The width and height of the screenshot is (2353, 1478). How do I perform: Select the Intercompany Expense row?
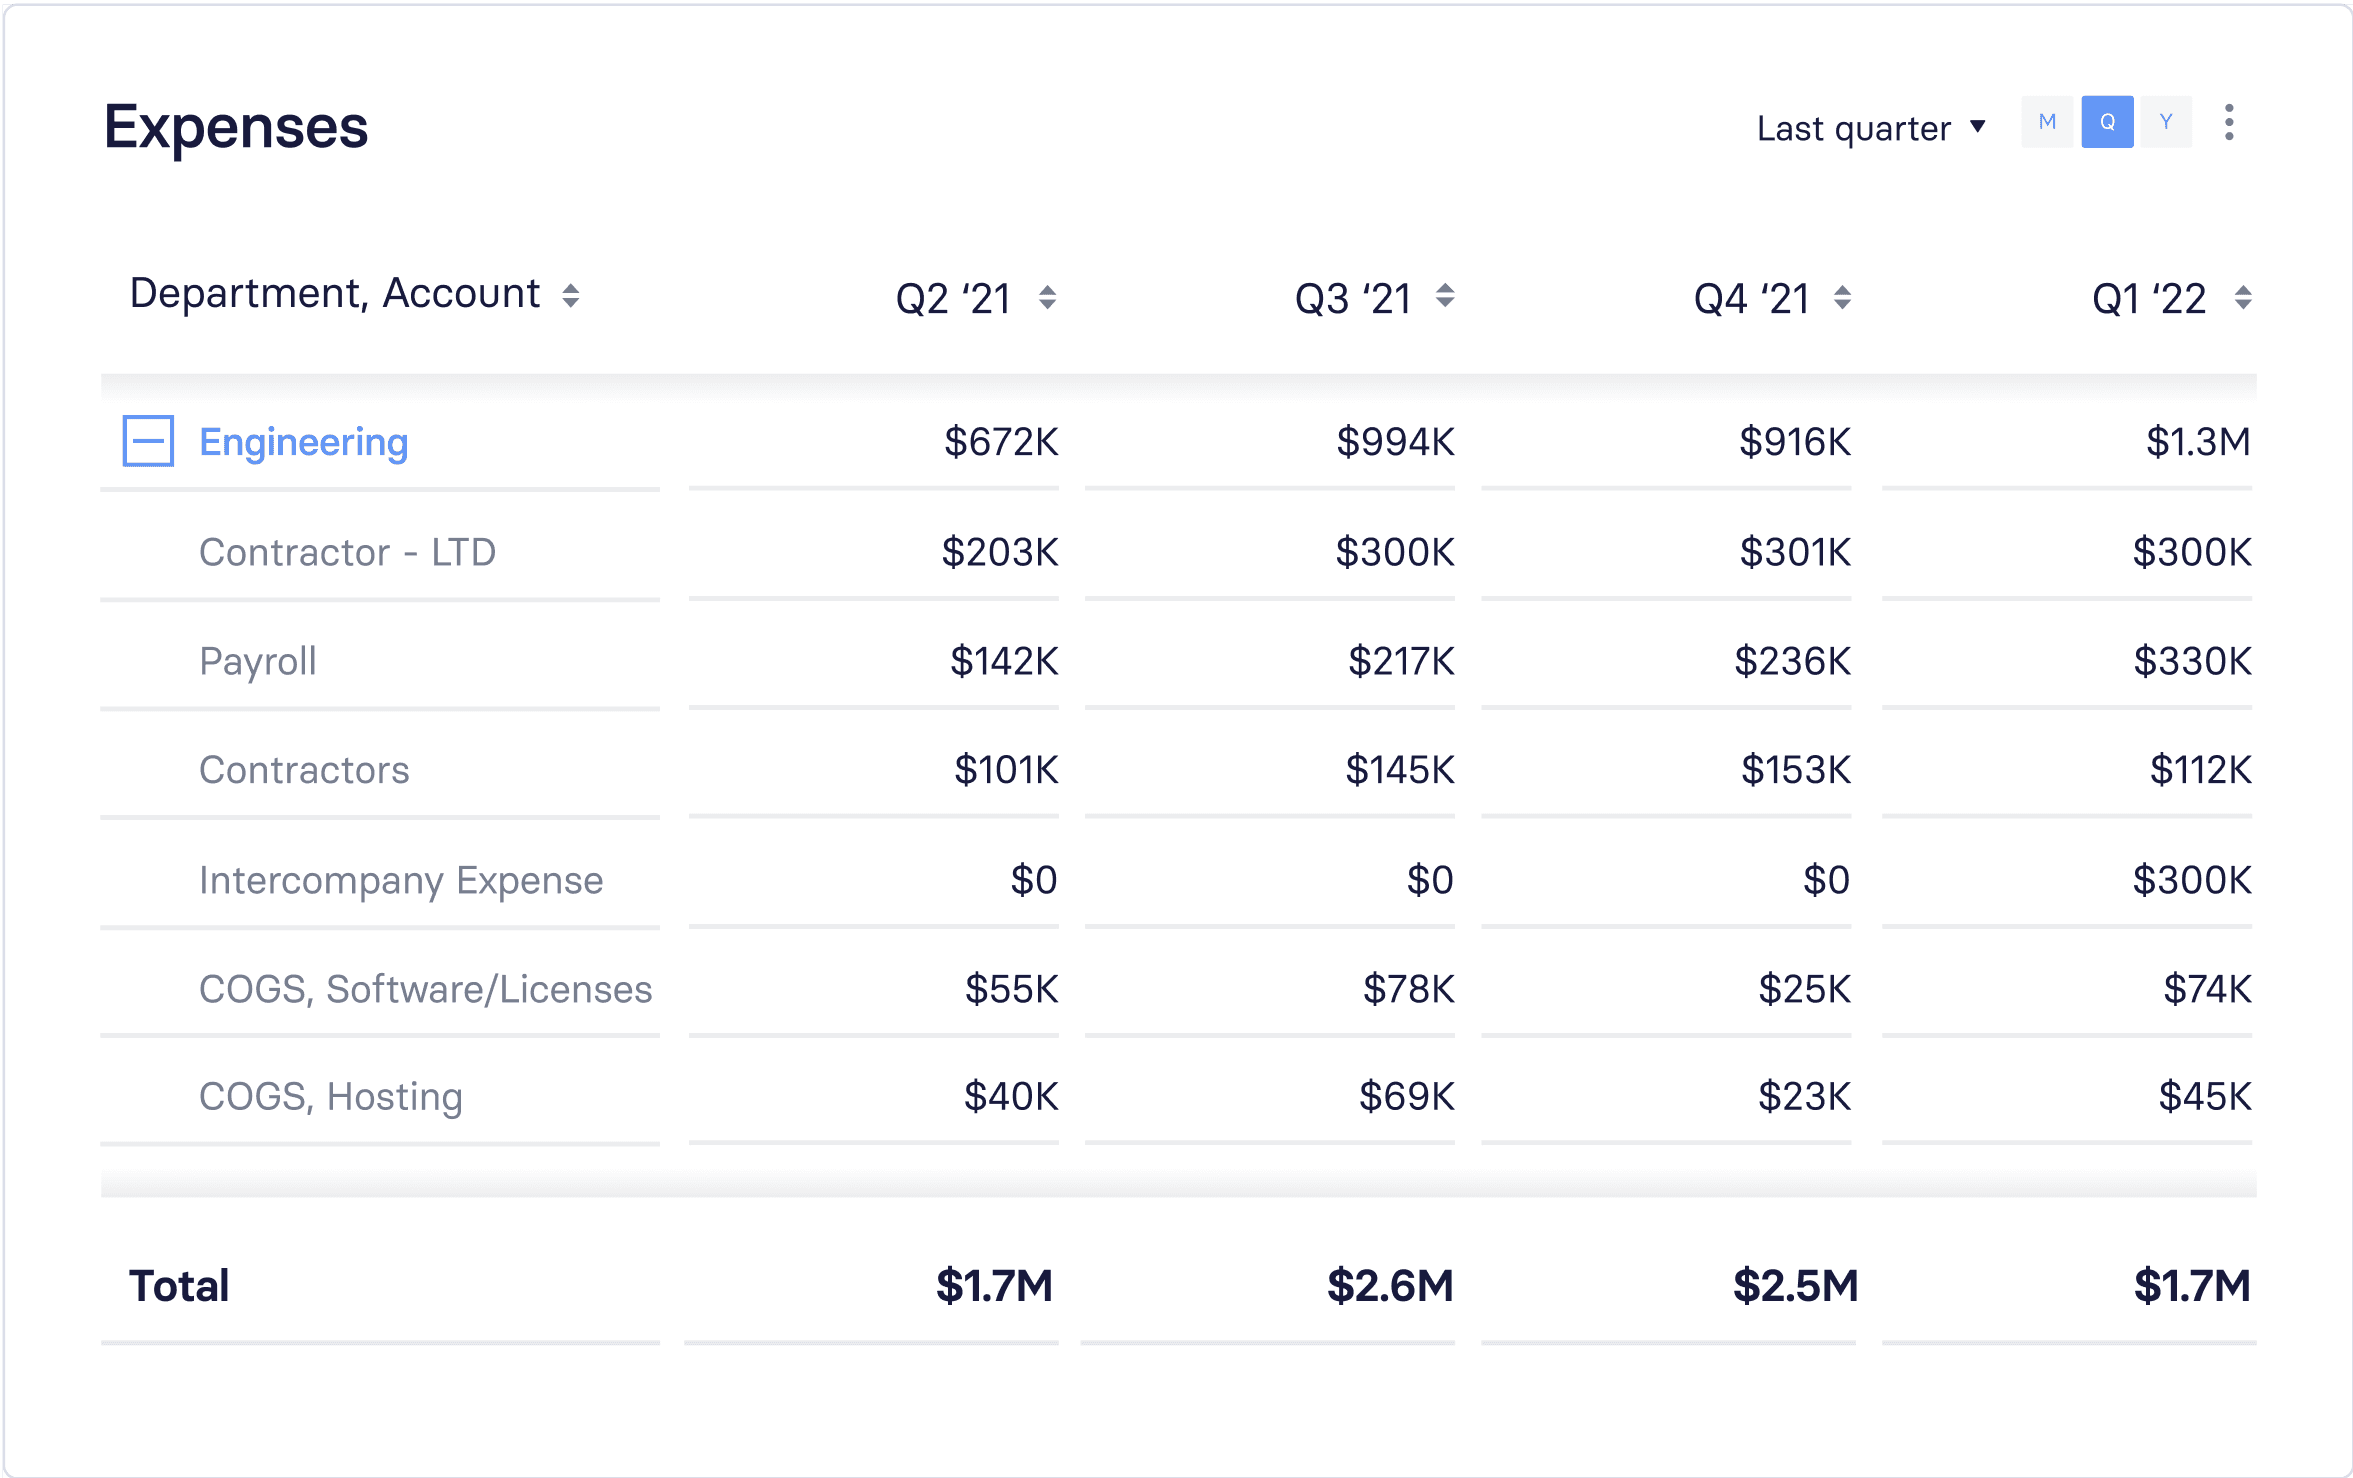[x=1178, y=880]
